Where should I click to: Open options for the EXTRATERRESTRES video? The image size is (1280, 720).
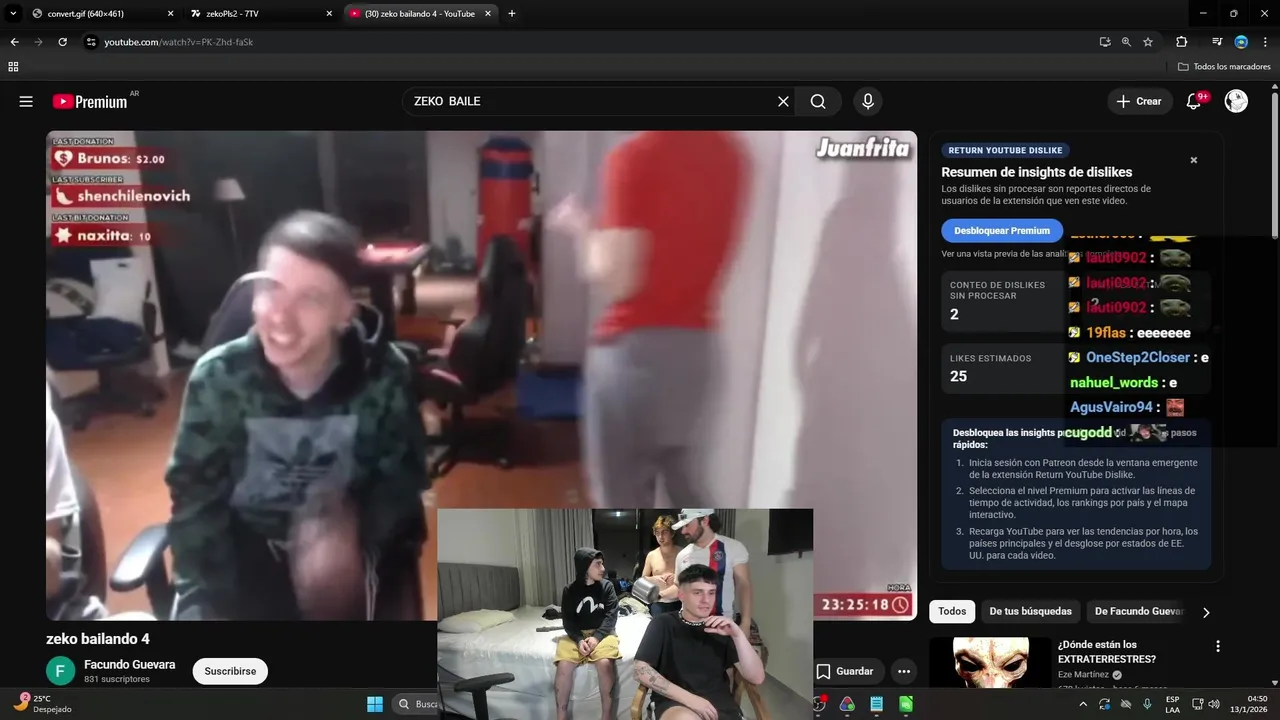click(x=1217, y=646)
